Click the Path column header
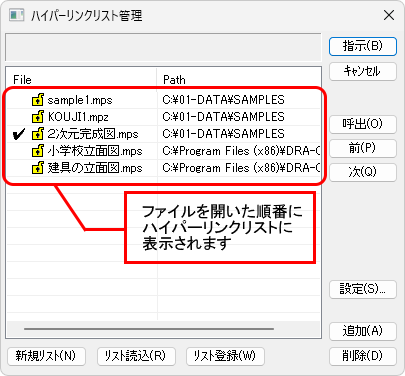The width and height of the screenshot is (405, 376). coord(239,79)
